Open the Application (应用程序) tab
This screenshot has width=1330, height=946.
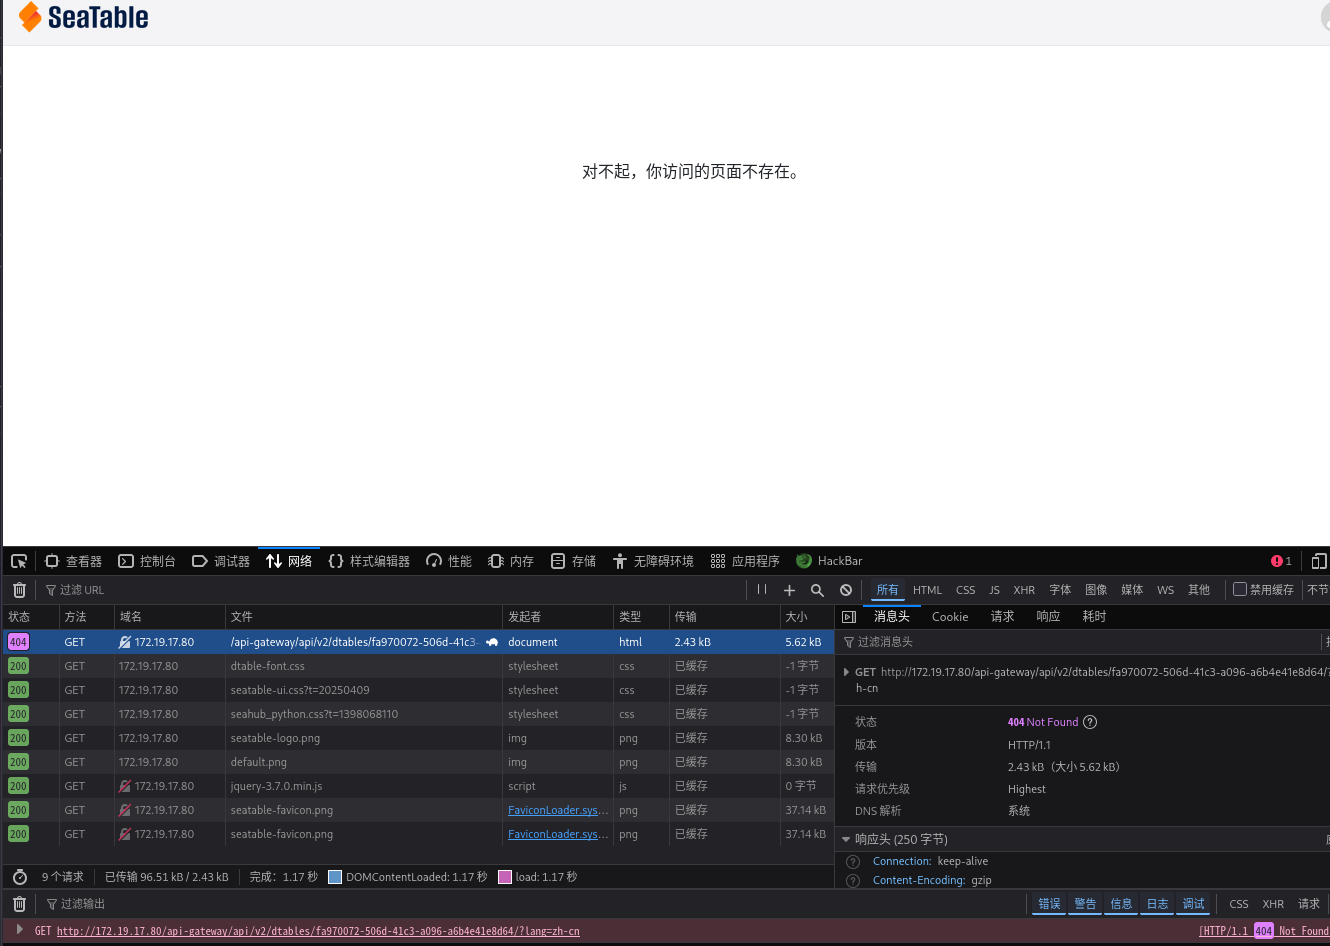(x=745, y=561)
